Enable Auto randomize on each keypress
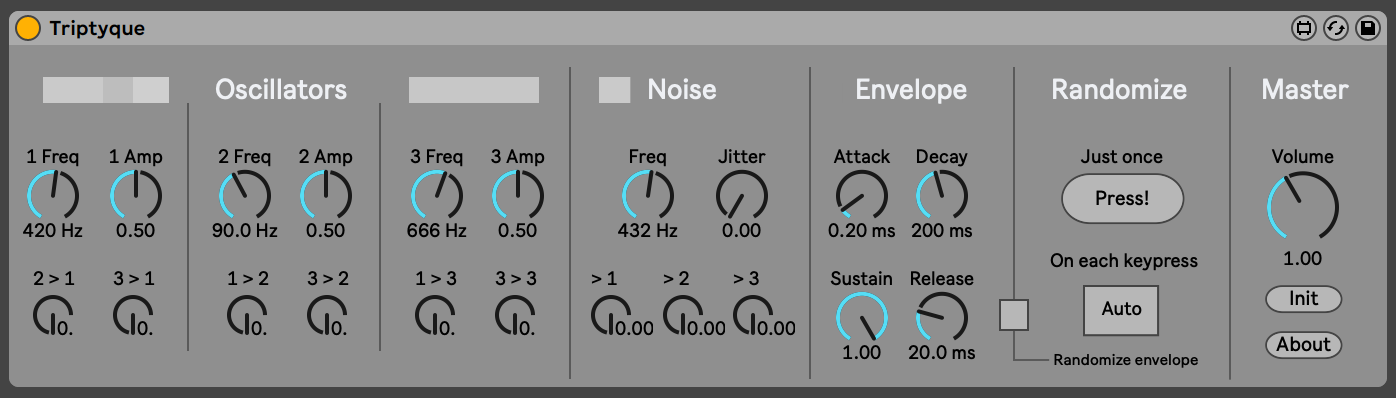The width and height of the screenshot is (1396, 398). [x=1121, y=309]
